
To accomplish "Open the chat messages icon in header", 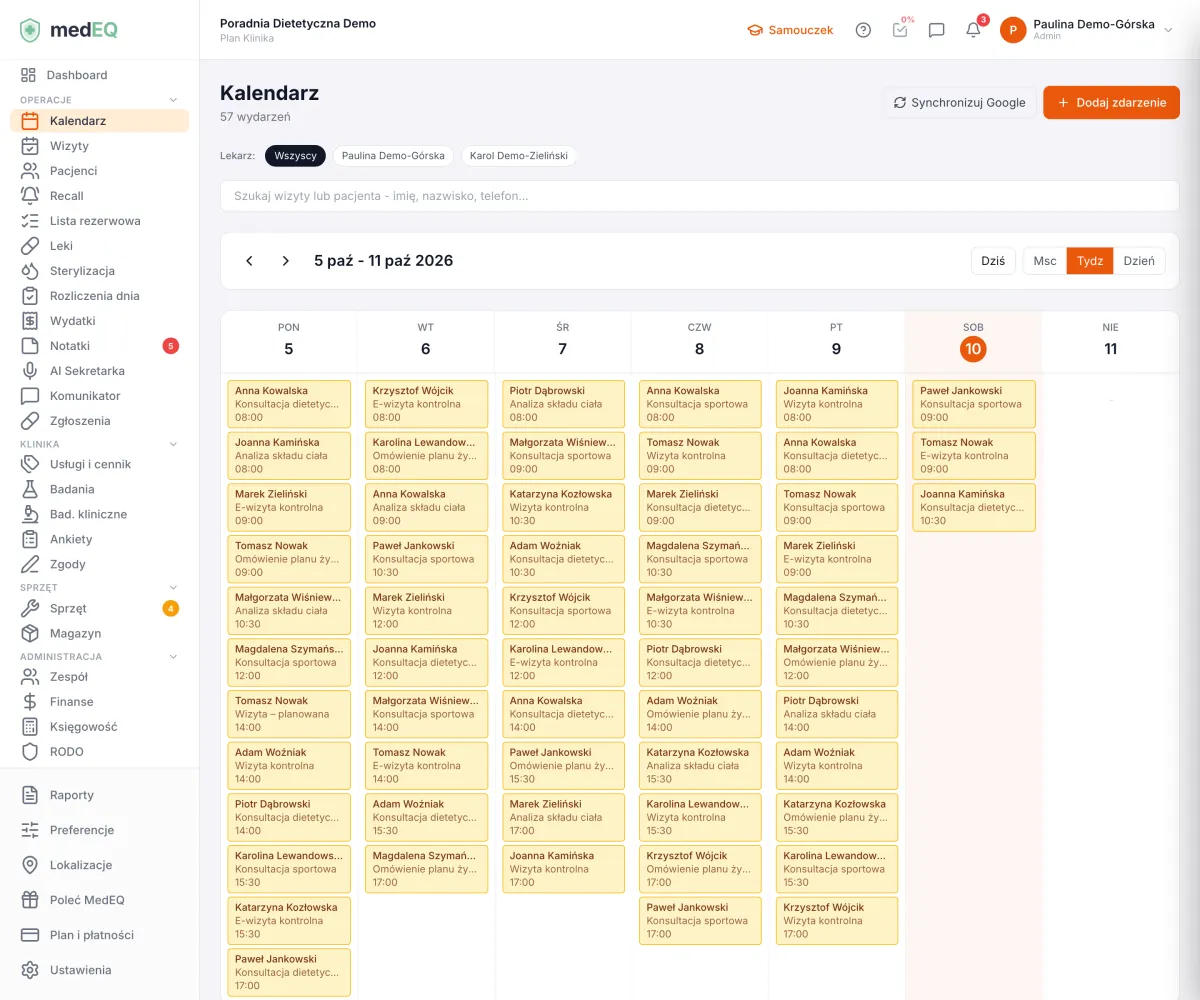I will 937,30.
